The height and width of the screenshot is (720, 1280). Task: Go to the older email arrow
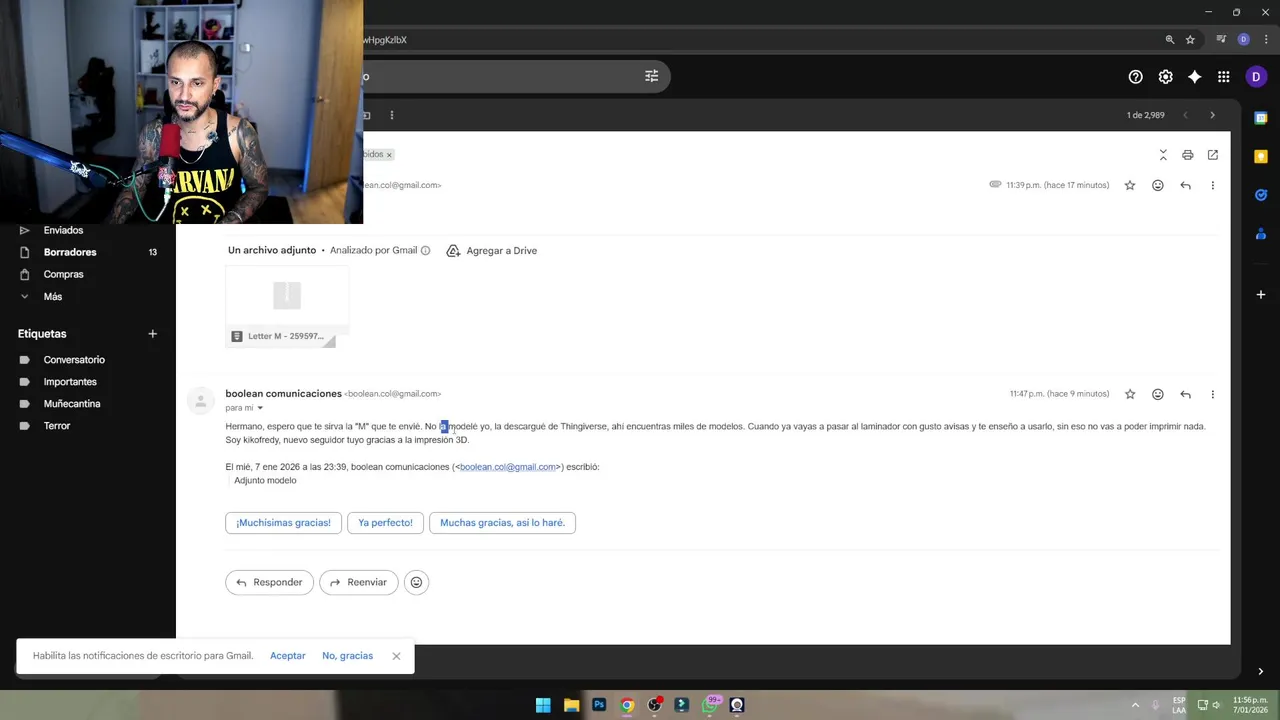(x=1212, y=115)
